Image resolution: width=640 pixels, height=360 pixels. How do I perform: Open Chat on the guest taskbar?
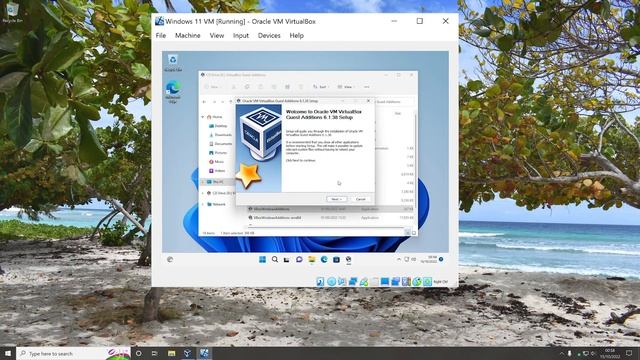coord(299,259)
